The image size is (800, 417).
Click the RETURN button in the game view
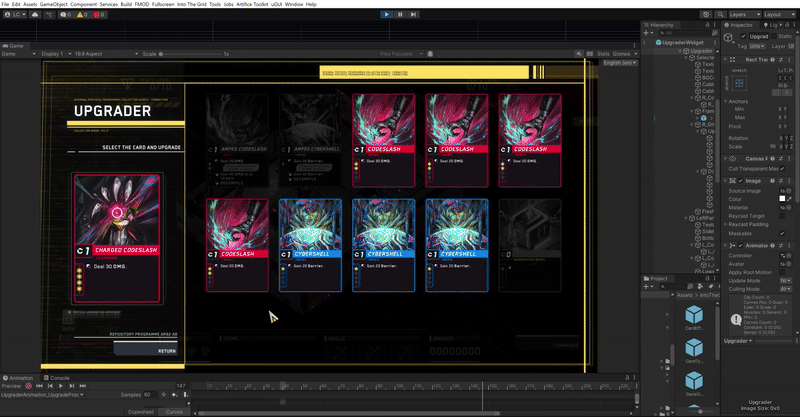point(168,351)
